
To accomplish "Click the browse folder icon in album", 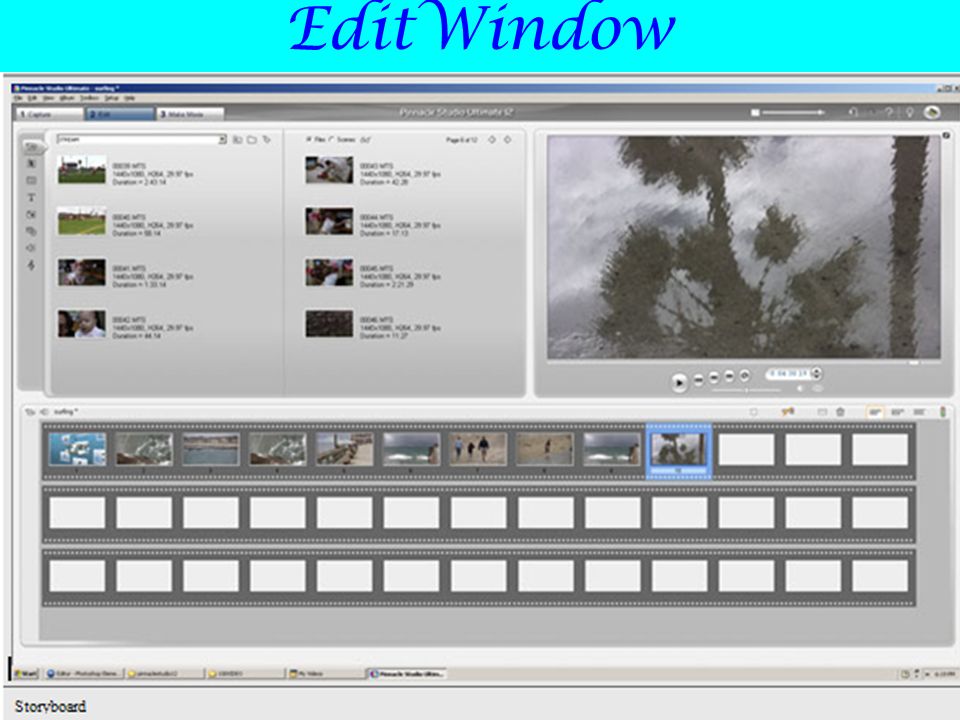I will coord(252,140).
